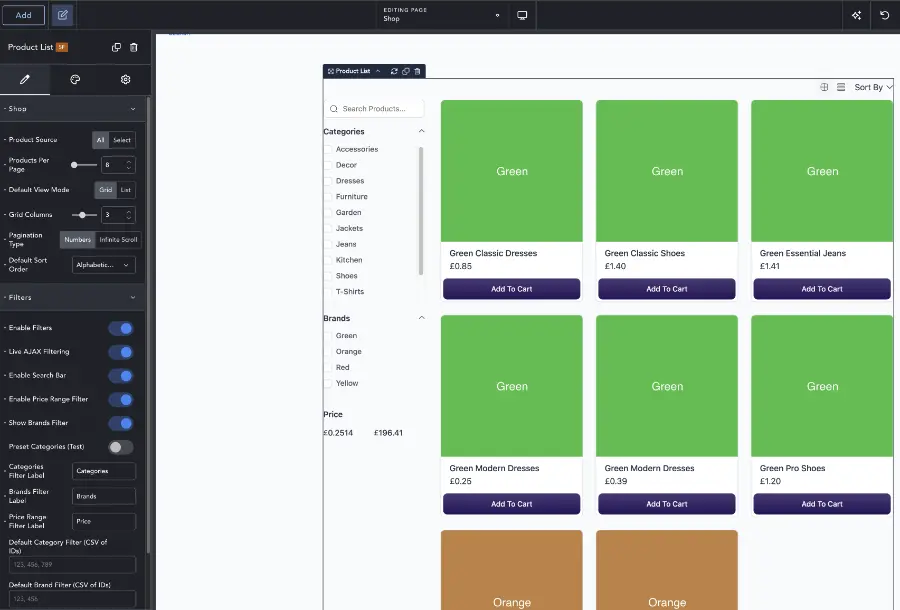
Task: Set Product Source to All
Action: tap(100, 140)
